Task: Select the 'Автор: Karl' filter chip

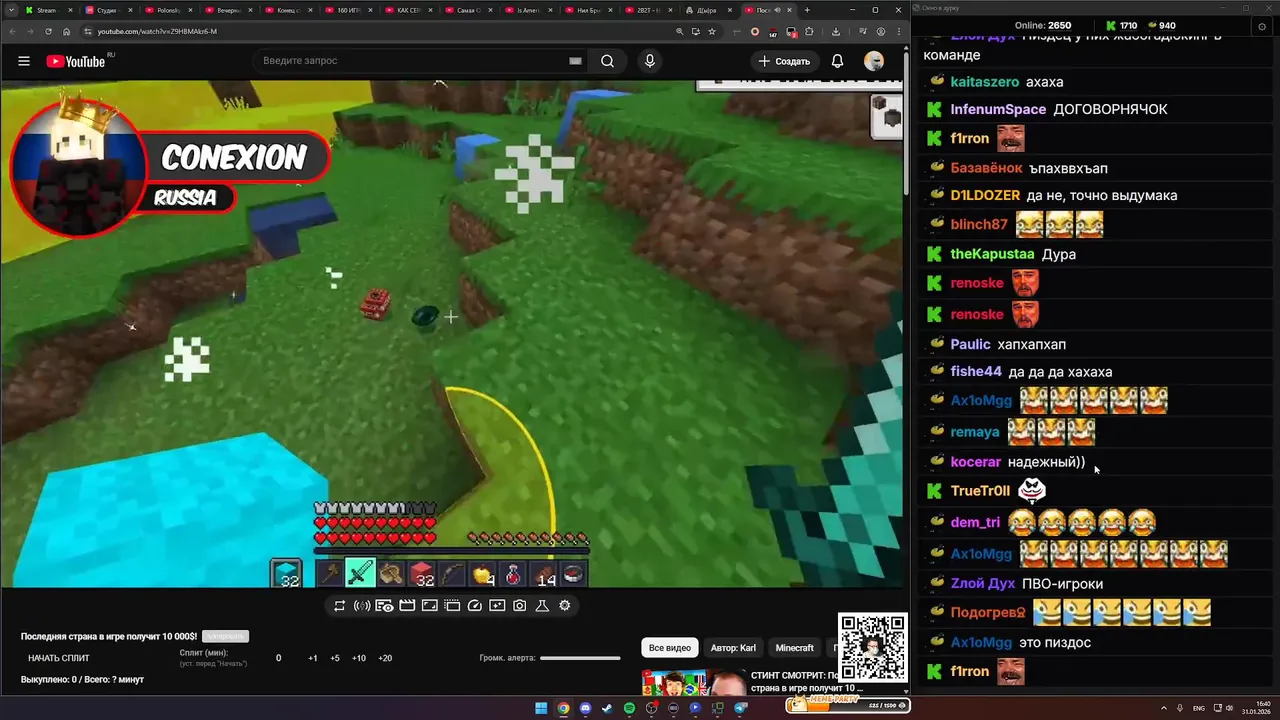Action: coord(733,648)
